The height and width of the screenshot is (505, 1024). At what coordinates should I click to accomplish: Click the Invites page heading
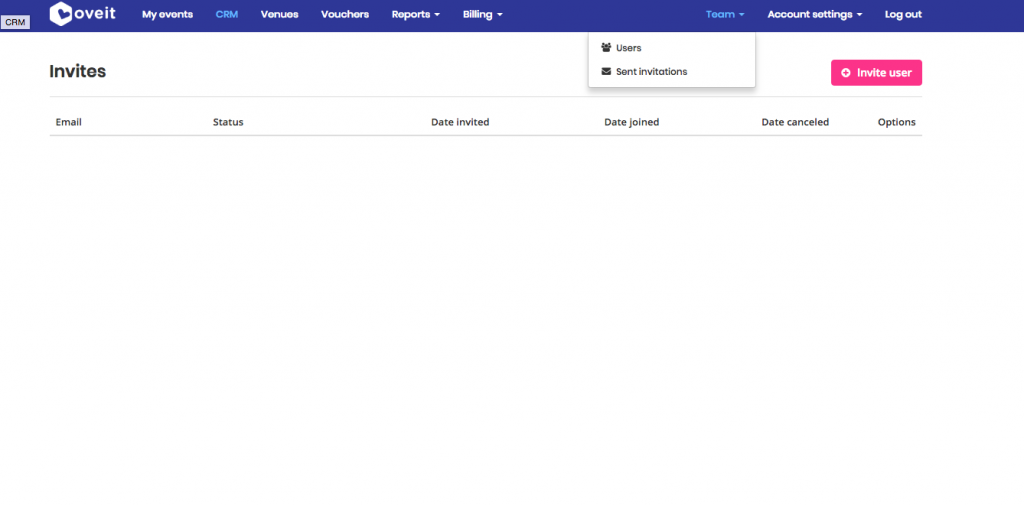tap(78, 72)
